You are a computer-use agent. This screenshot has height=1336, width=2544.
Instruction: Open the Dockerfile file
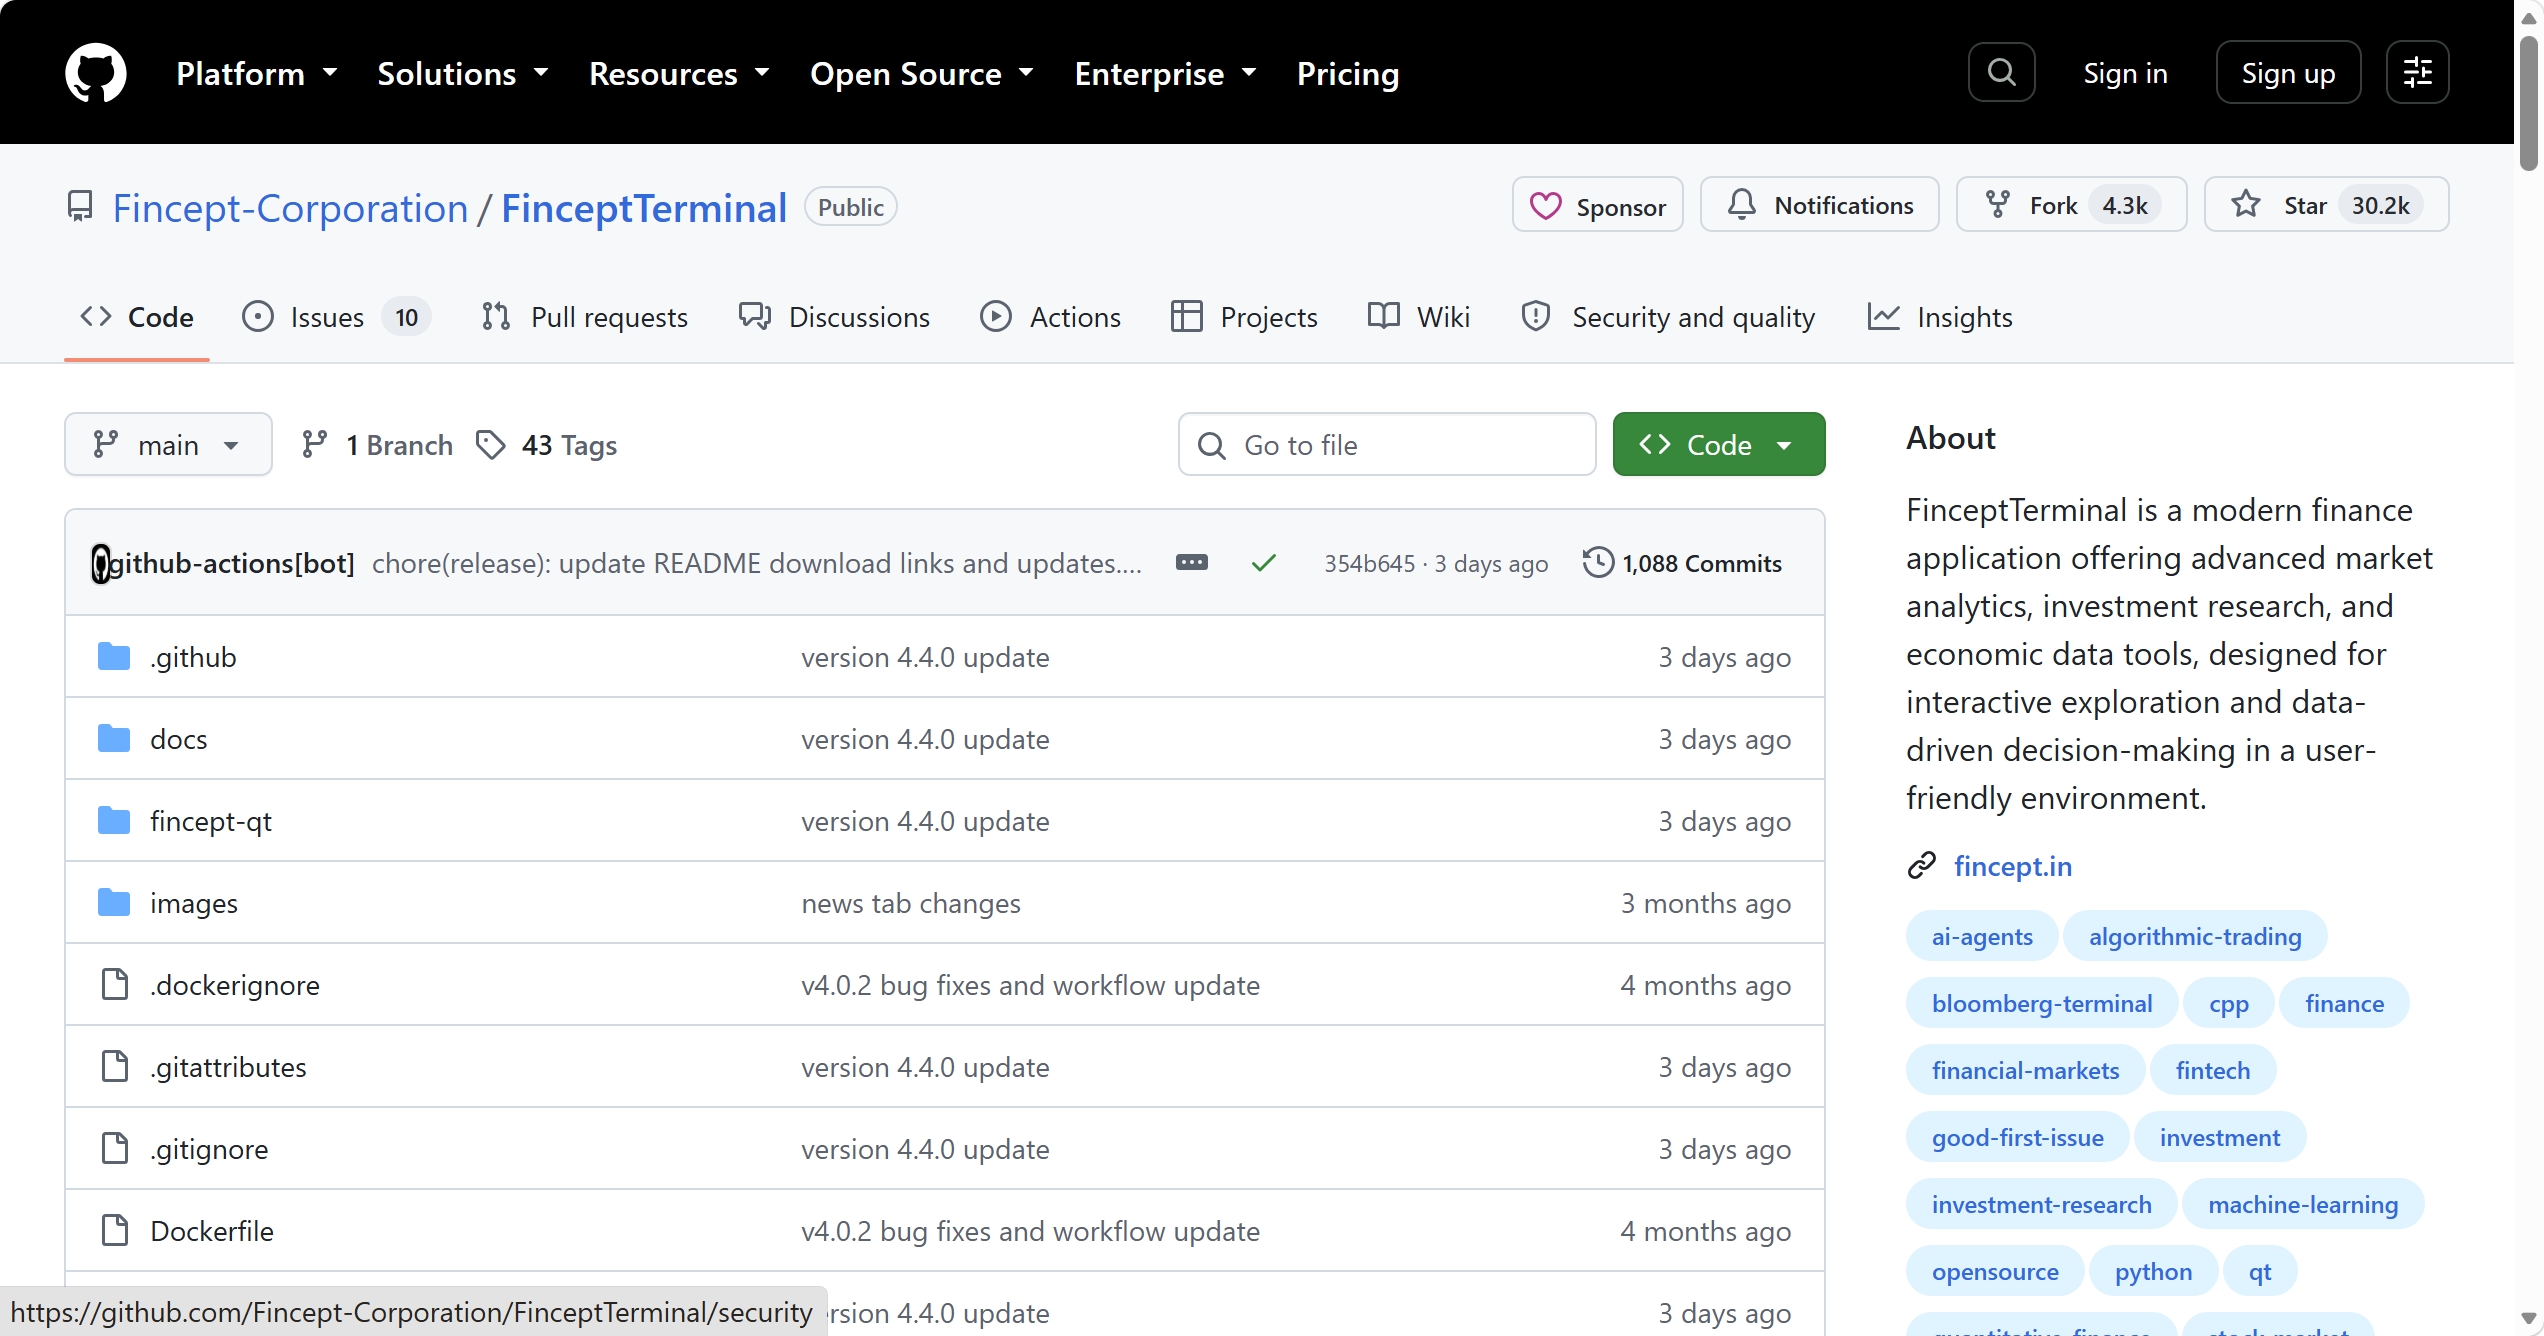(x=212, y=1231)
